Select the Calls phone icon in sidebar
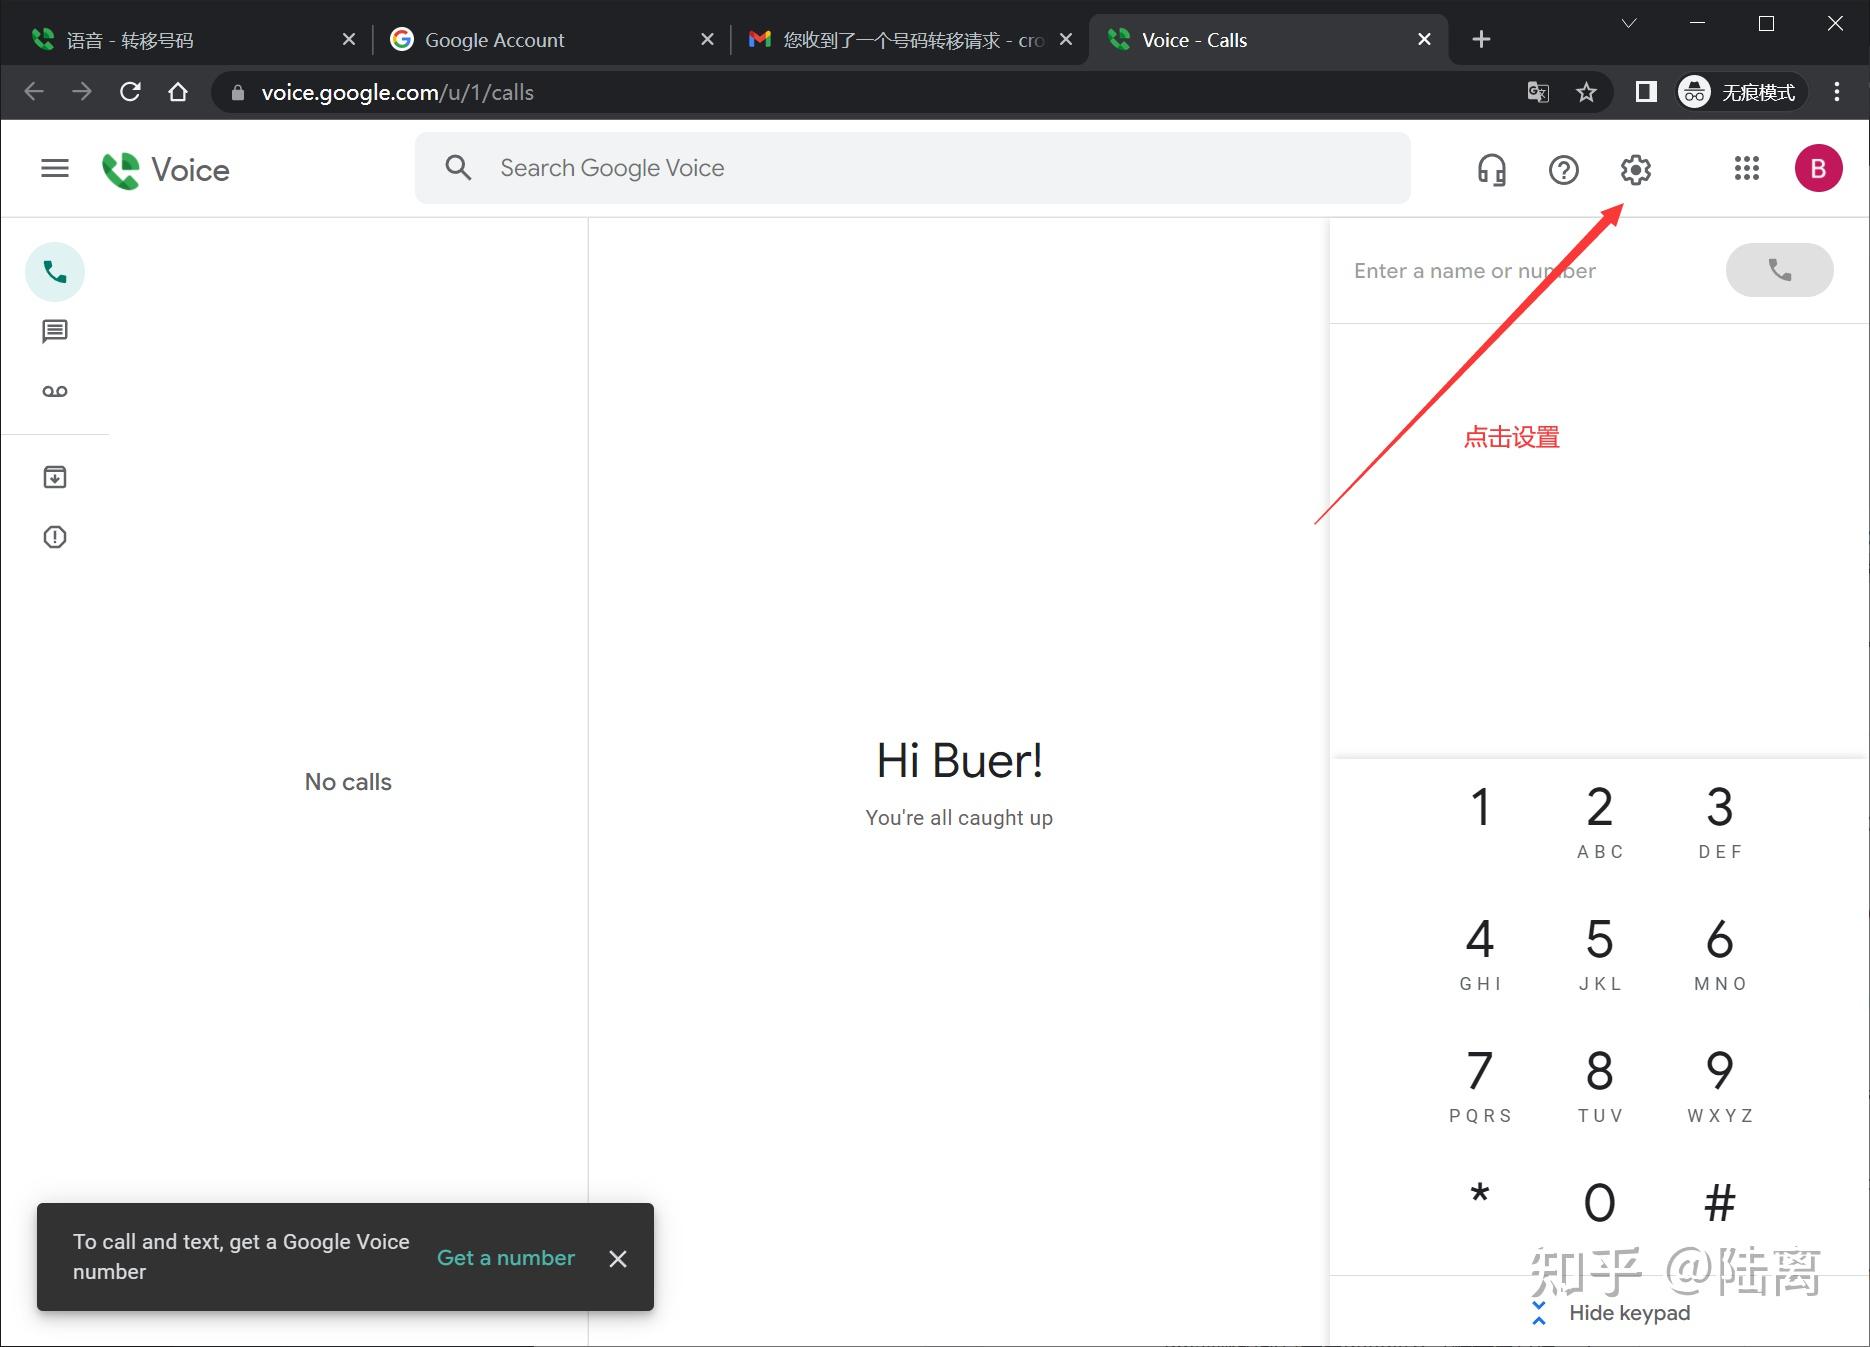 click(55, 272)
